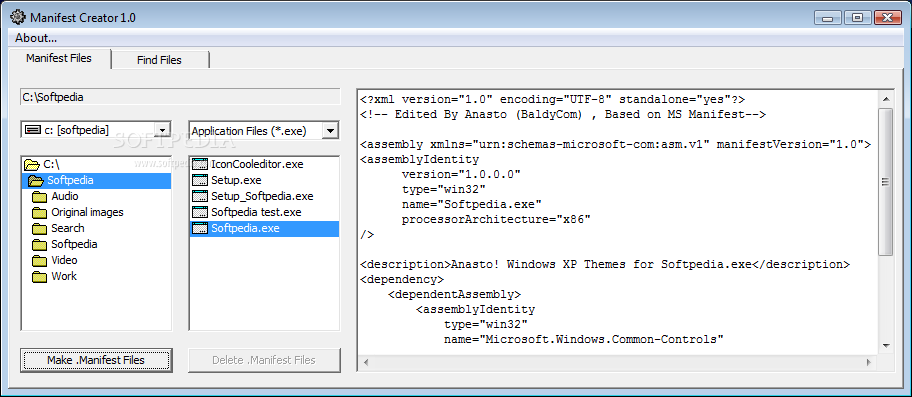Open the drive selection dropdown
The image size is (912, 397).
163,130
